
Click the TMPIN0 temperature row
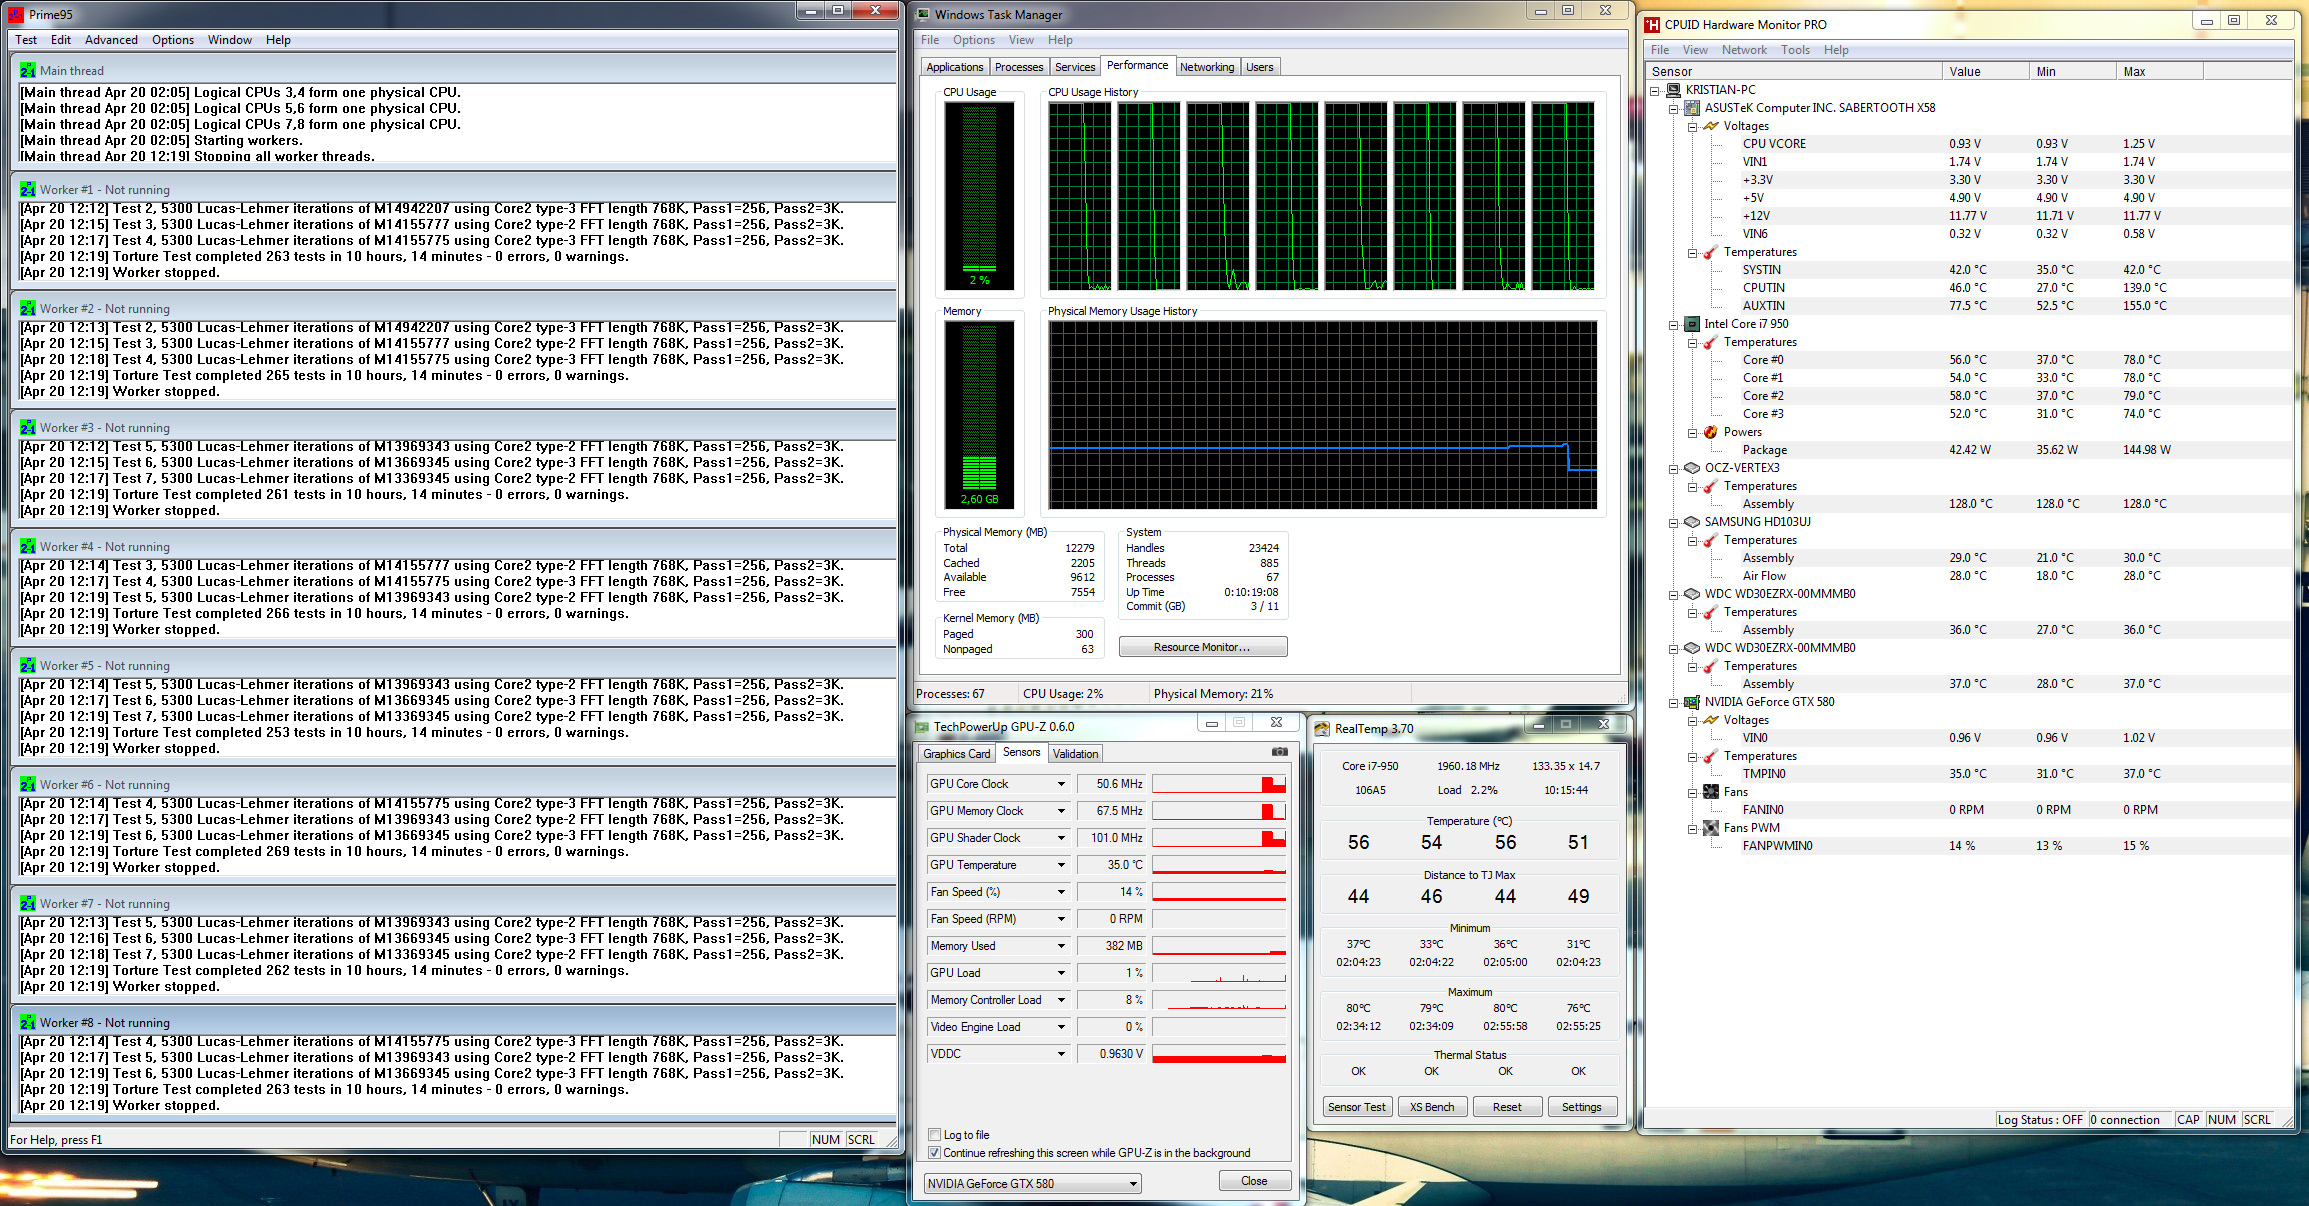point(1967,774)
